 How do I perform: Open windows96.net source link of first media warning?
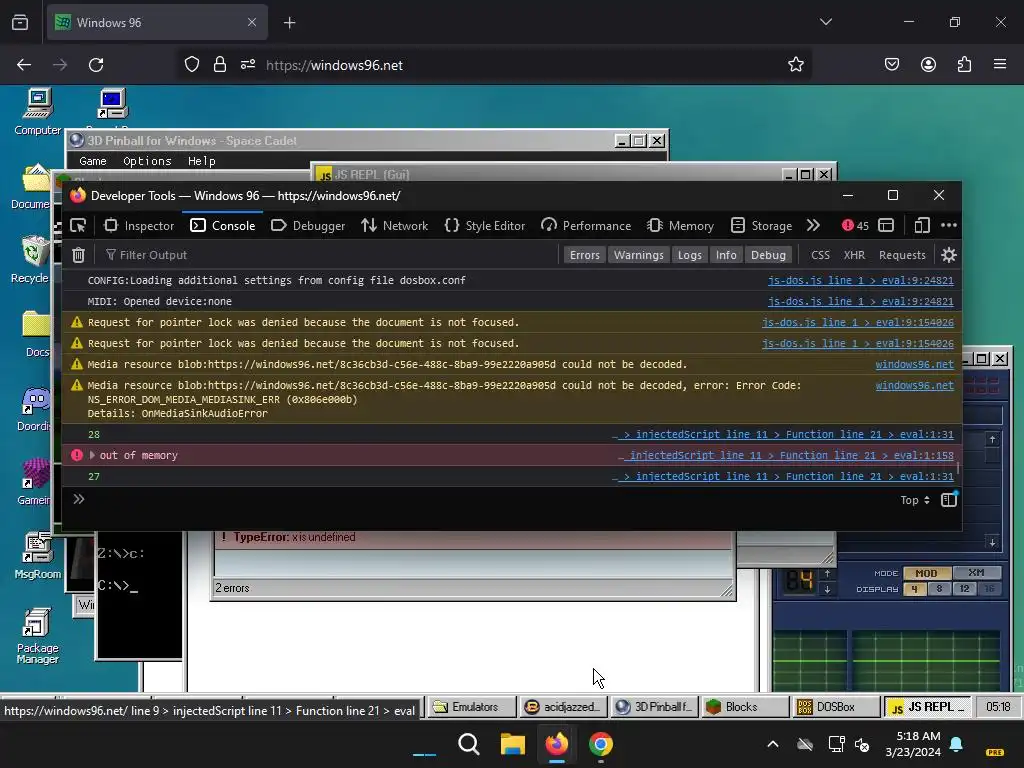[914, 364]
